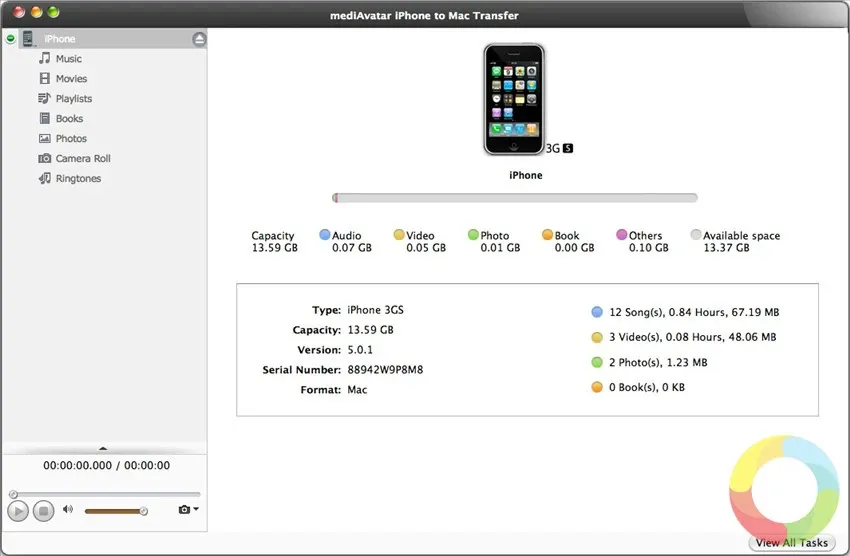
Task: Click the colorful task progress ring
Action: pyautogui.click(x=784, y=489)
